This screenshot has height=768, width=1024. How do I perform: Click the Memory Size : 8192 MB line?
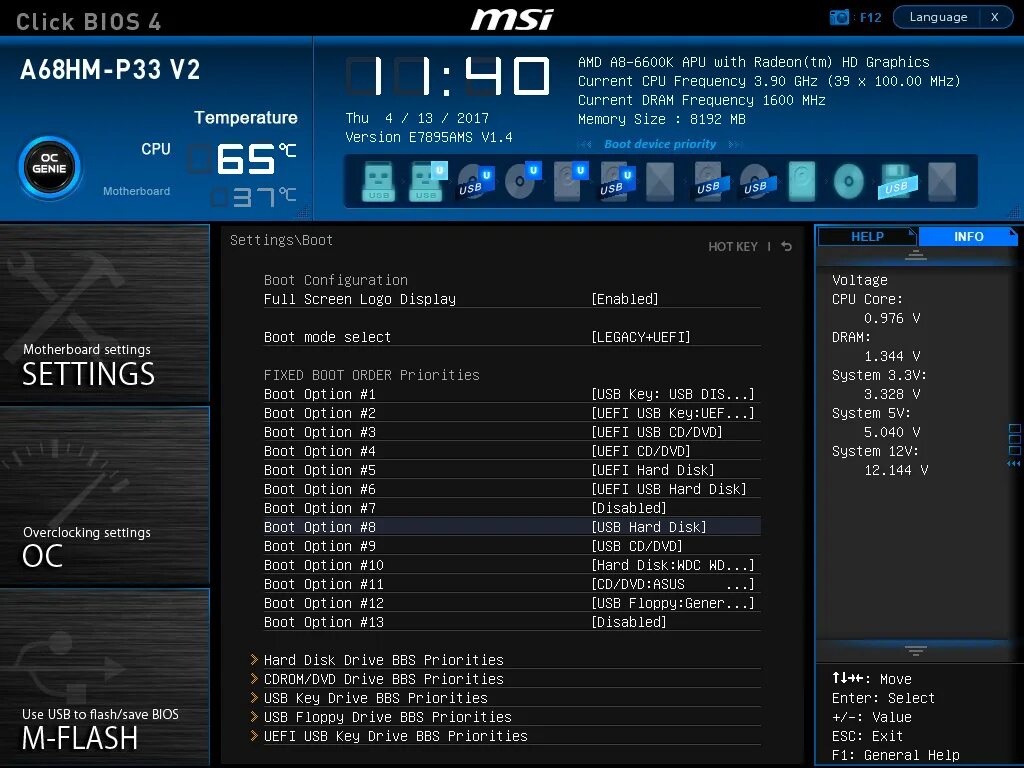(x=662, y=119)
